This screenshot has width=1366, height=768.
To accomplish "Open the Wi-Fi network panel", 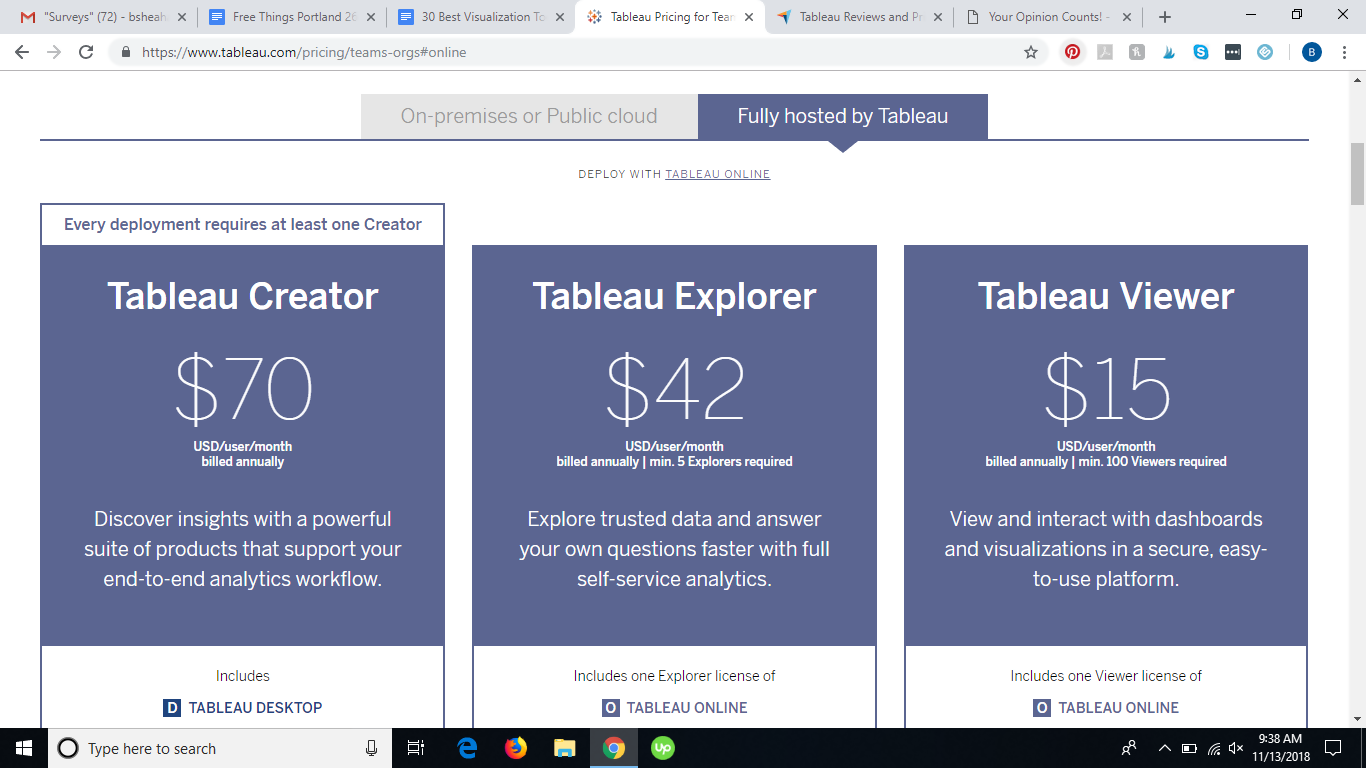I will point(1214,748).
